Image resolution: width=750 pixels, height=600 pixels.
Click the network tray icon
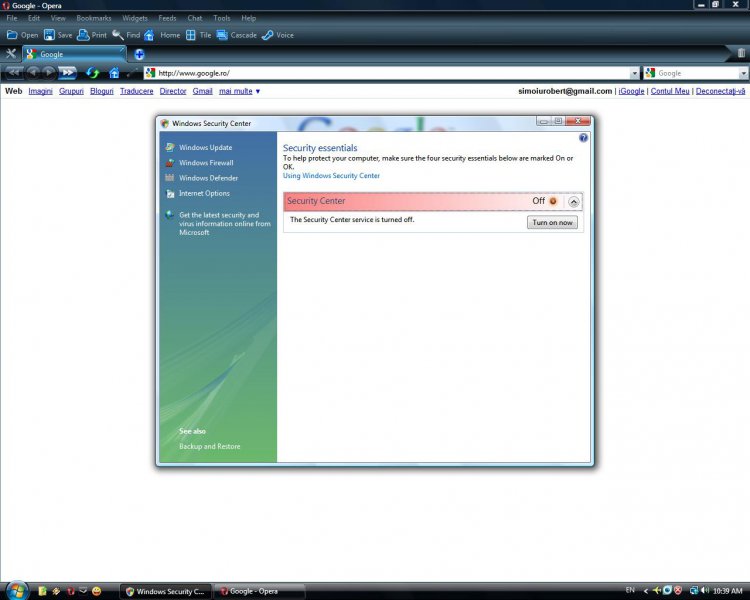coord(694,590)
